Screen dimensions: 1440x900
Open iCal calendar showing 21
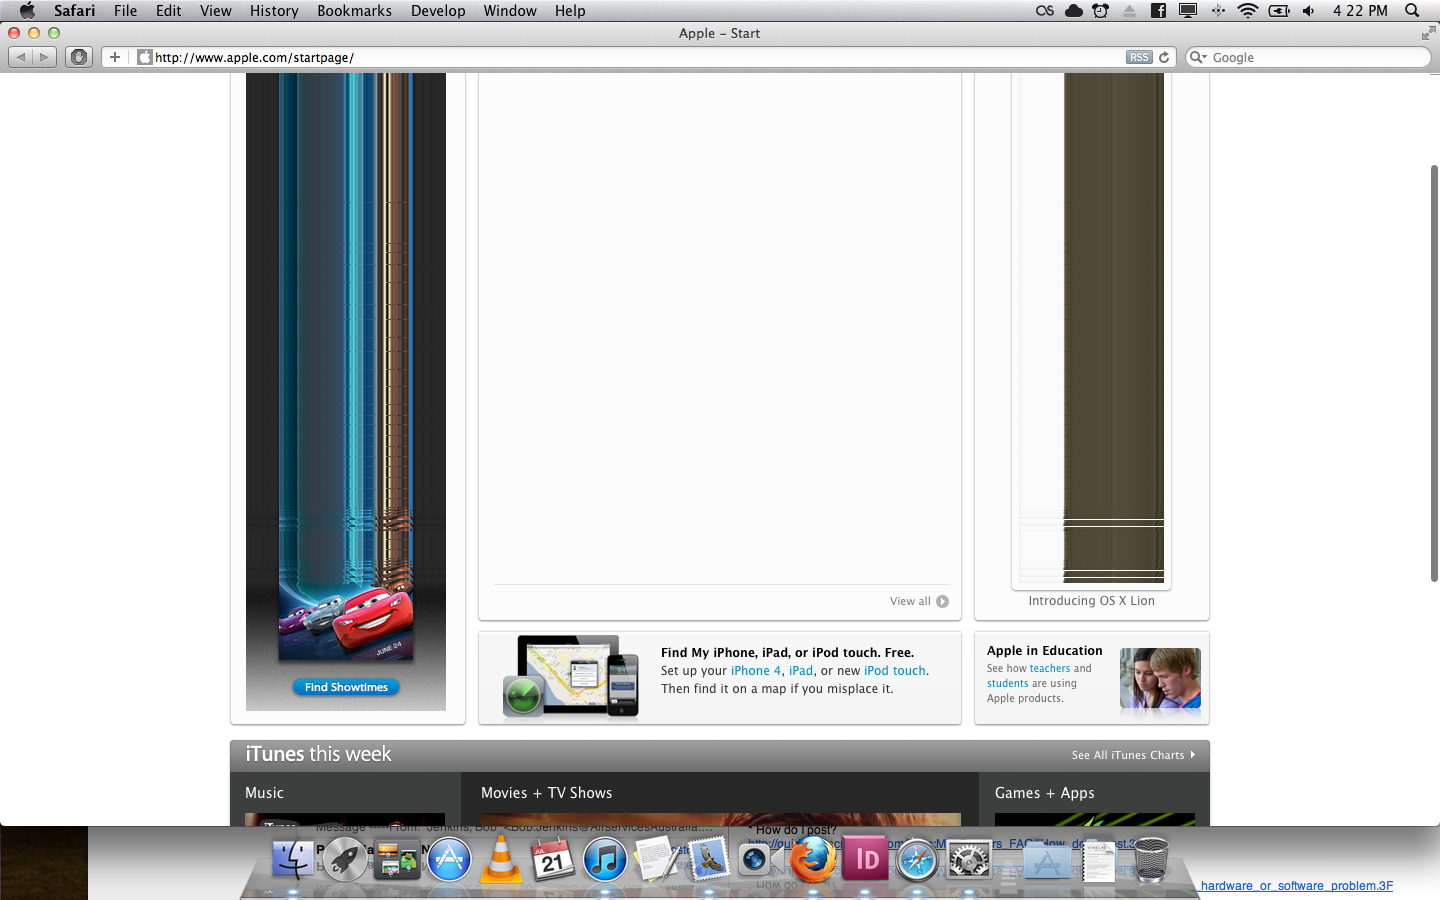tap(553, 859)
